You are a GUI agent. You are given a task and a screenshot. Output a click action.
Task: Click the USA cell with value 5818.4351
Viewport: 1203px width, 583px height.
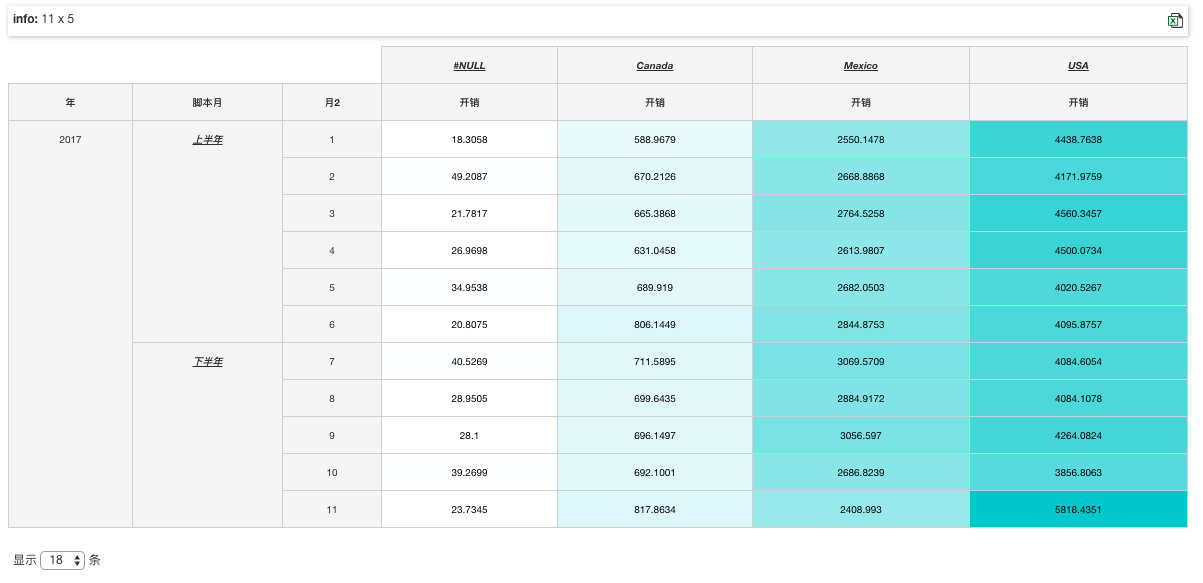1078,510
